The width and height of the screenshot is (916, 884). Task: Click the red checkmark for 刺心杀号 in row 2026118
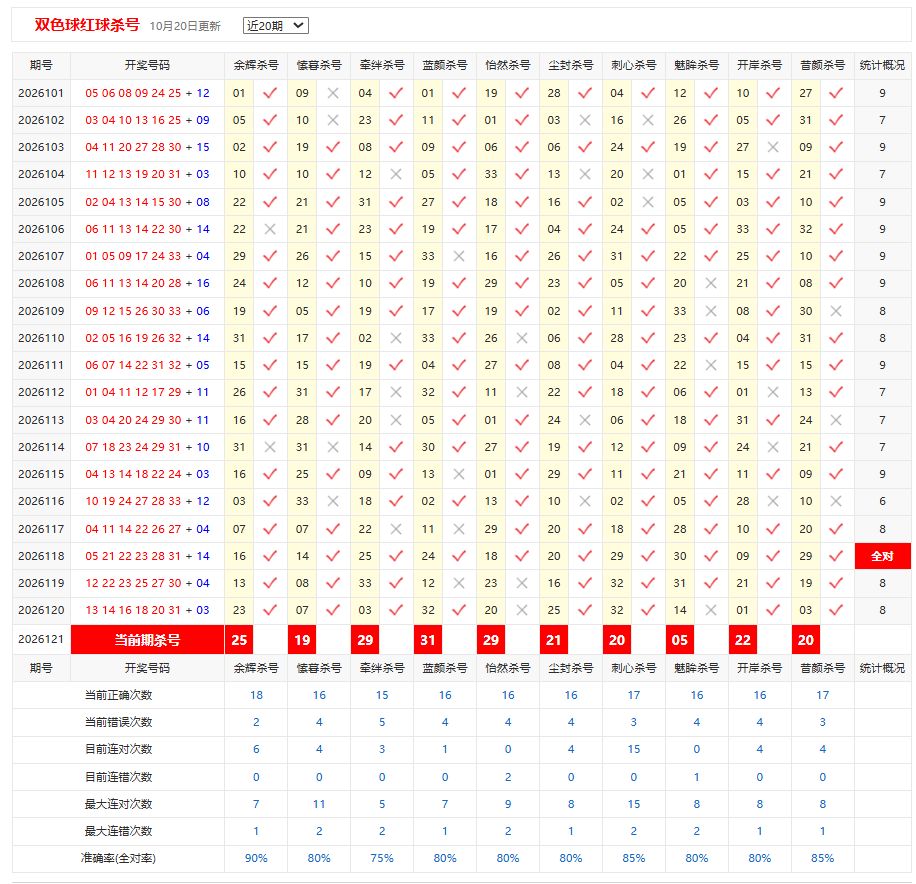coord(648,556)
